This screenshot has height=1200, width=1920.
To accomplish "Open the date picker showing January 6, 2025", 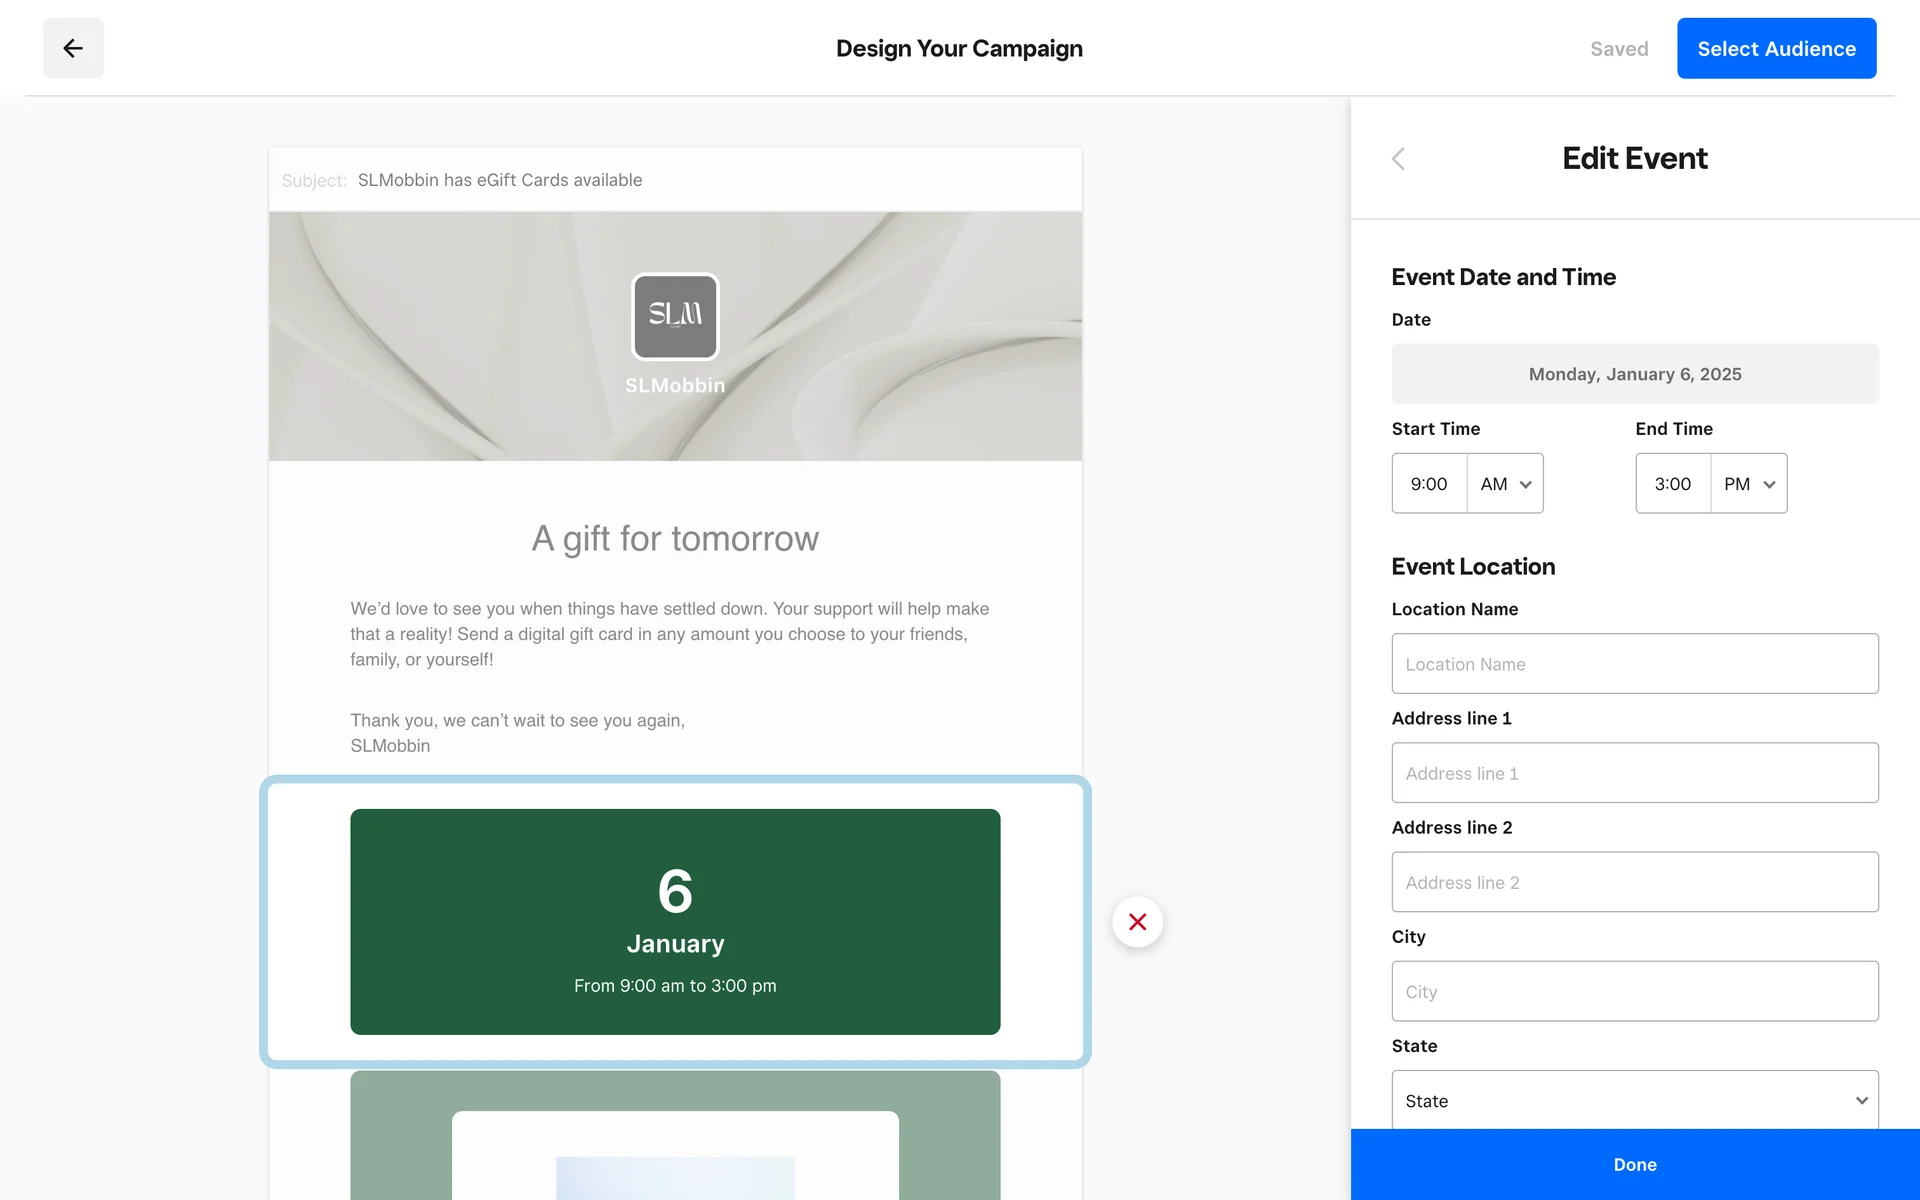I will click(x=1634, y=374).
